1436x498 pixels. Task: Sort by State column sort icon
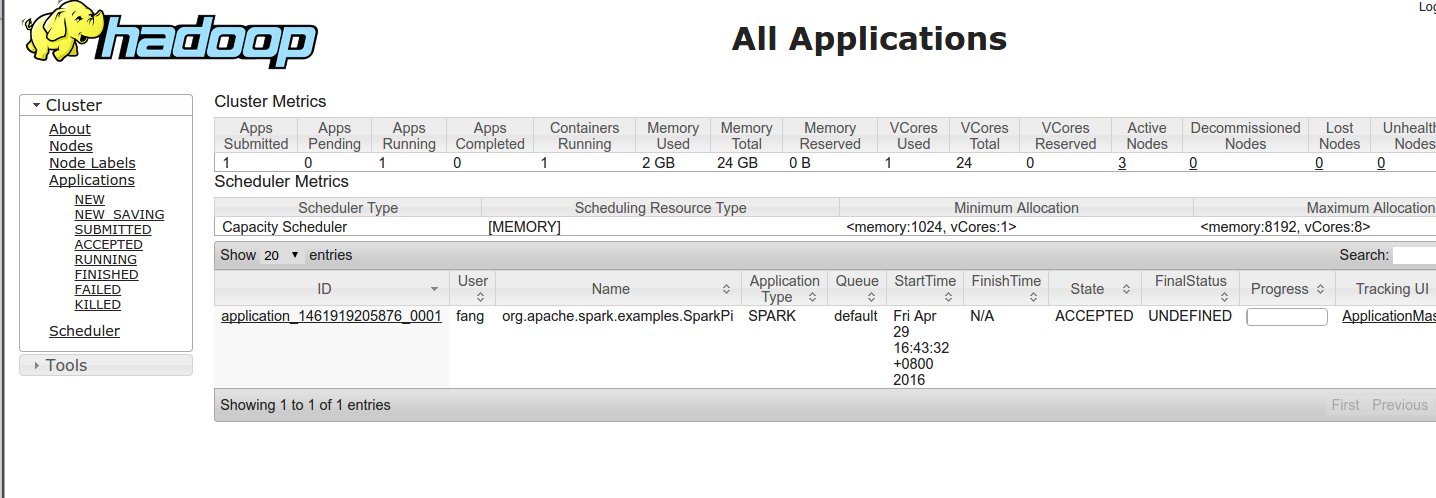coord(1125,289)
